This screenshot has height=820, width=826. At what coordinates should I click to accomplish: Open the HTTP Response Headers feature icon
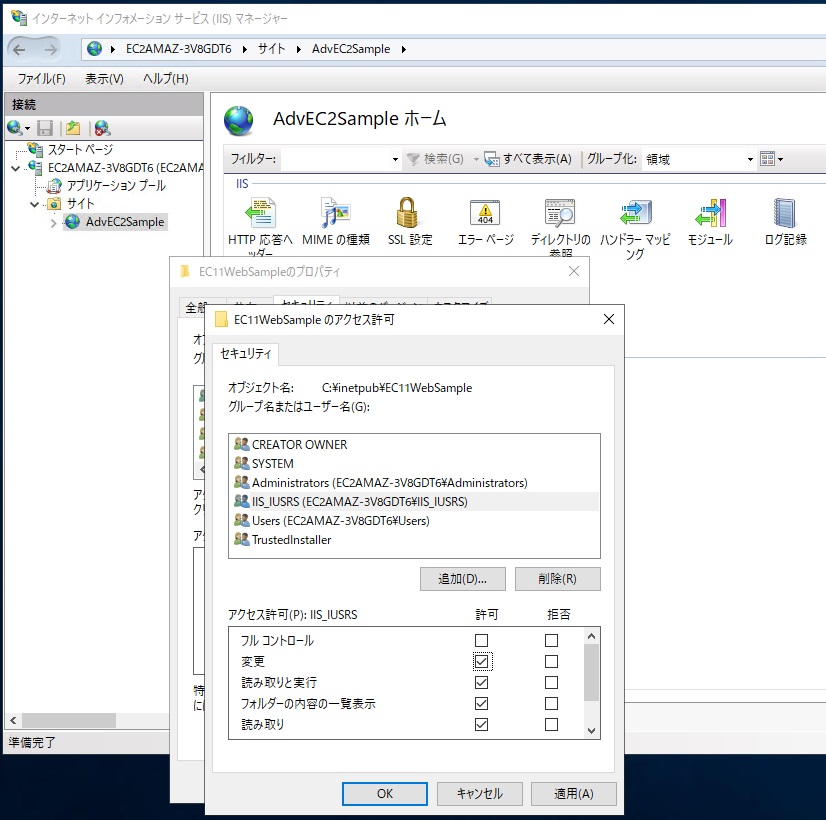coord(260,213)
